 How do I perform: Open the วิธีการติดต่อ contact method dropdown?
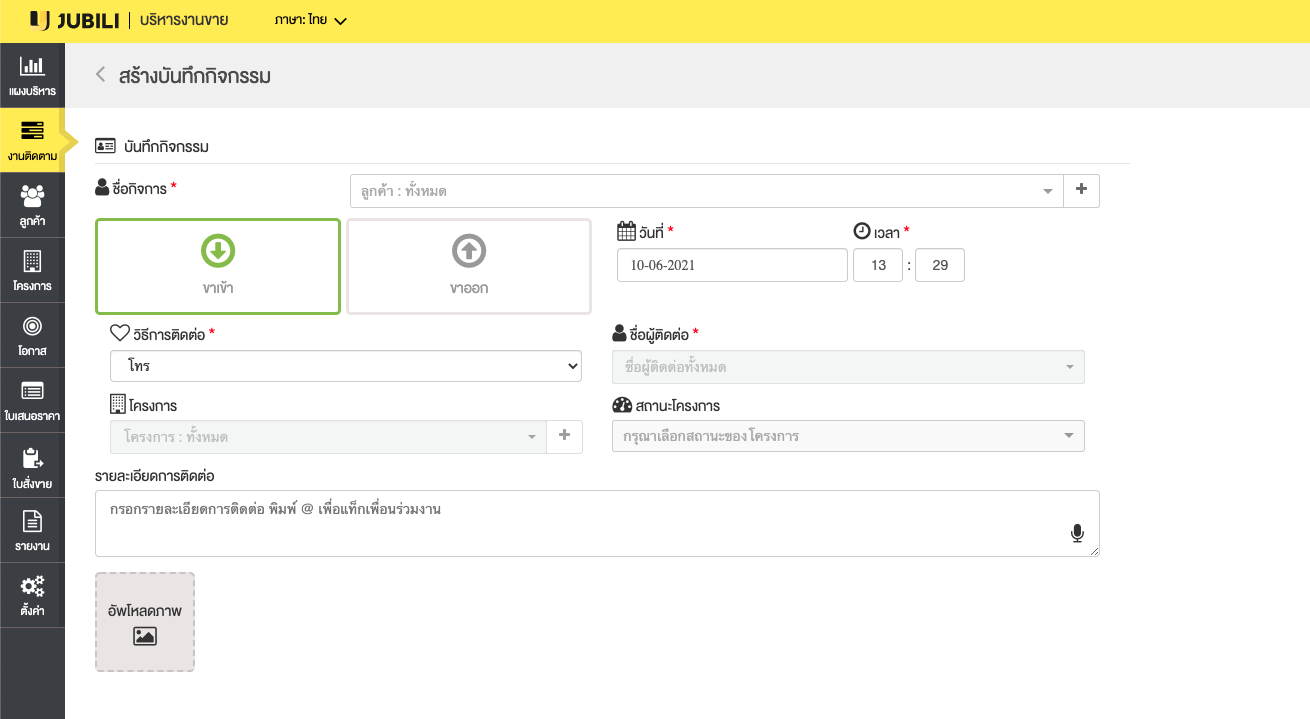345,367
